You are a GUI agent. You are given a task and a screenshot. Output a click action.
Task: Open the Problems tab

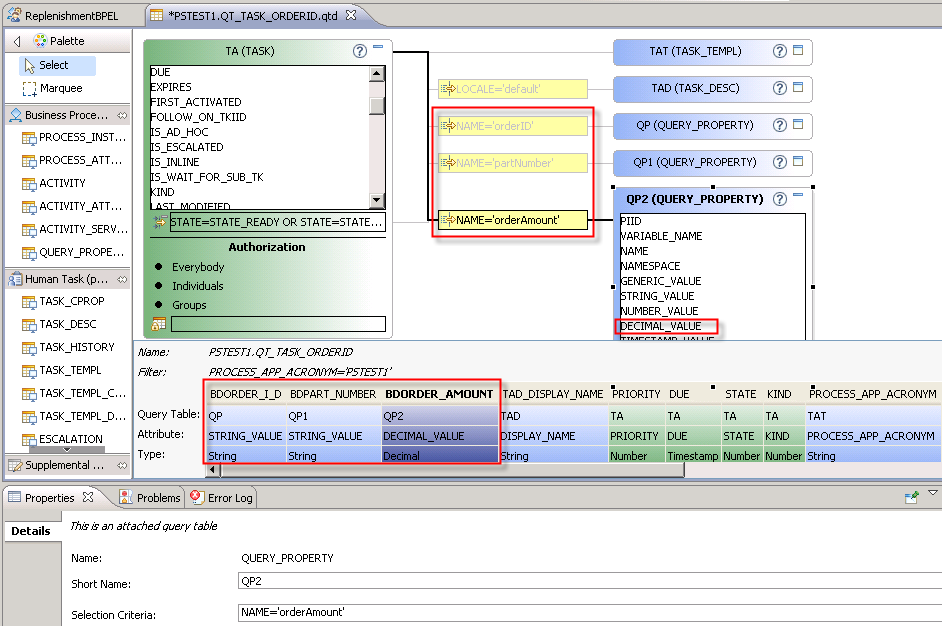[x=150, y=498]
